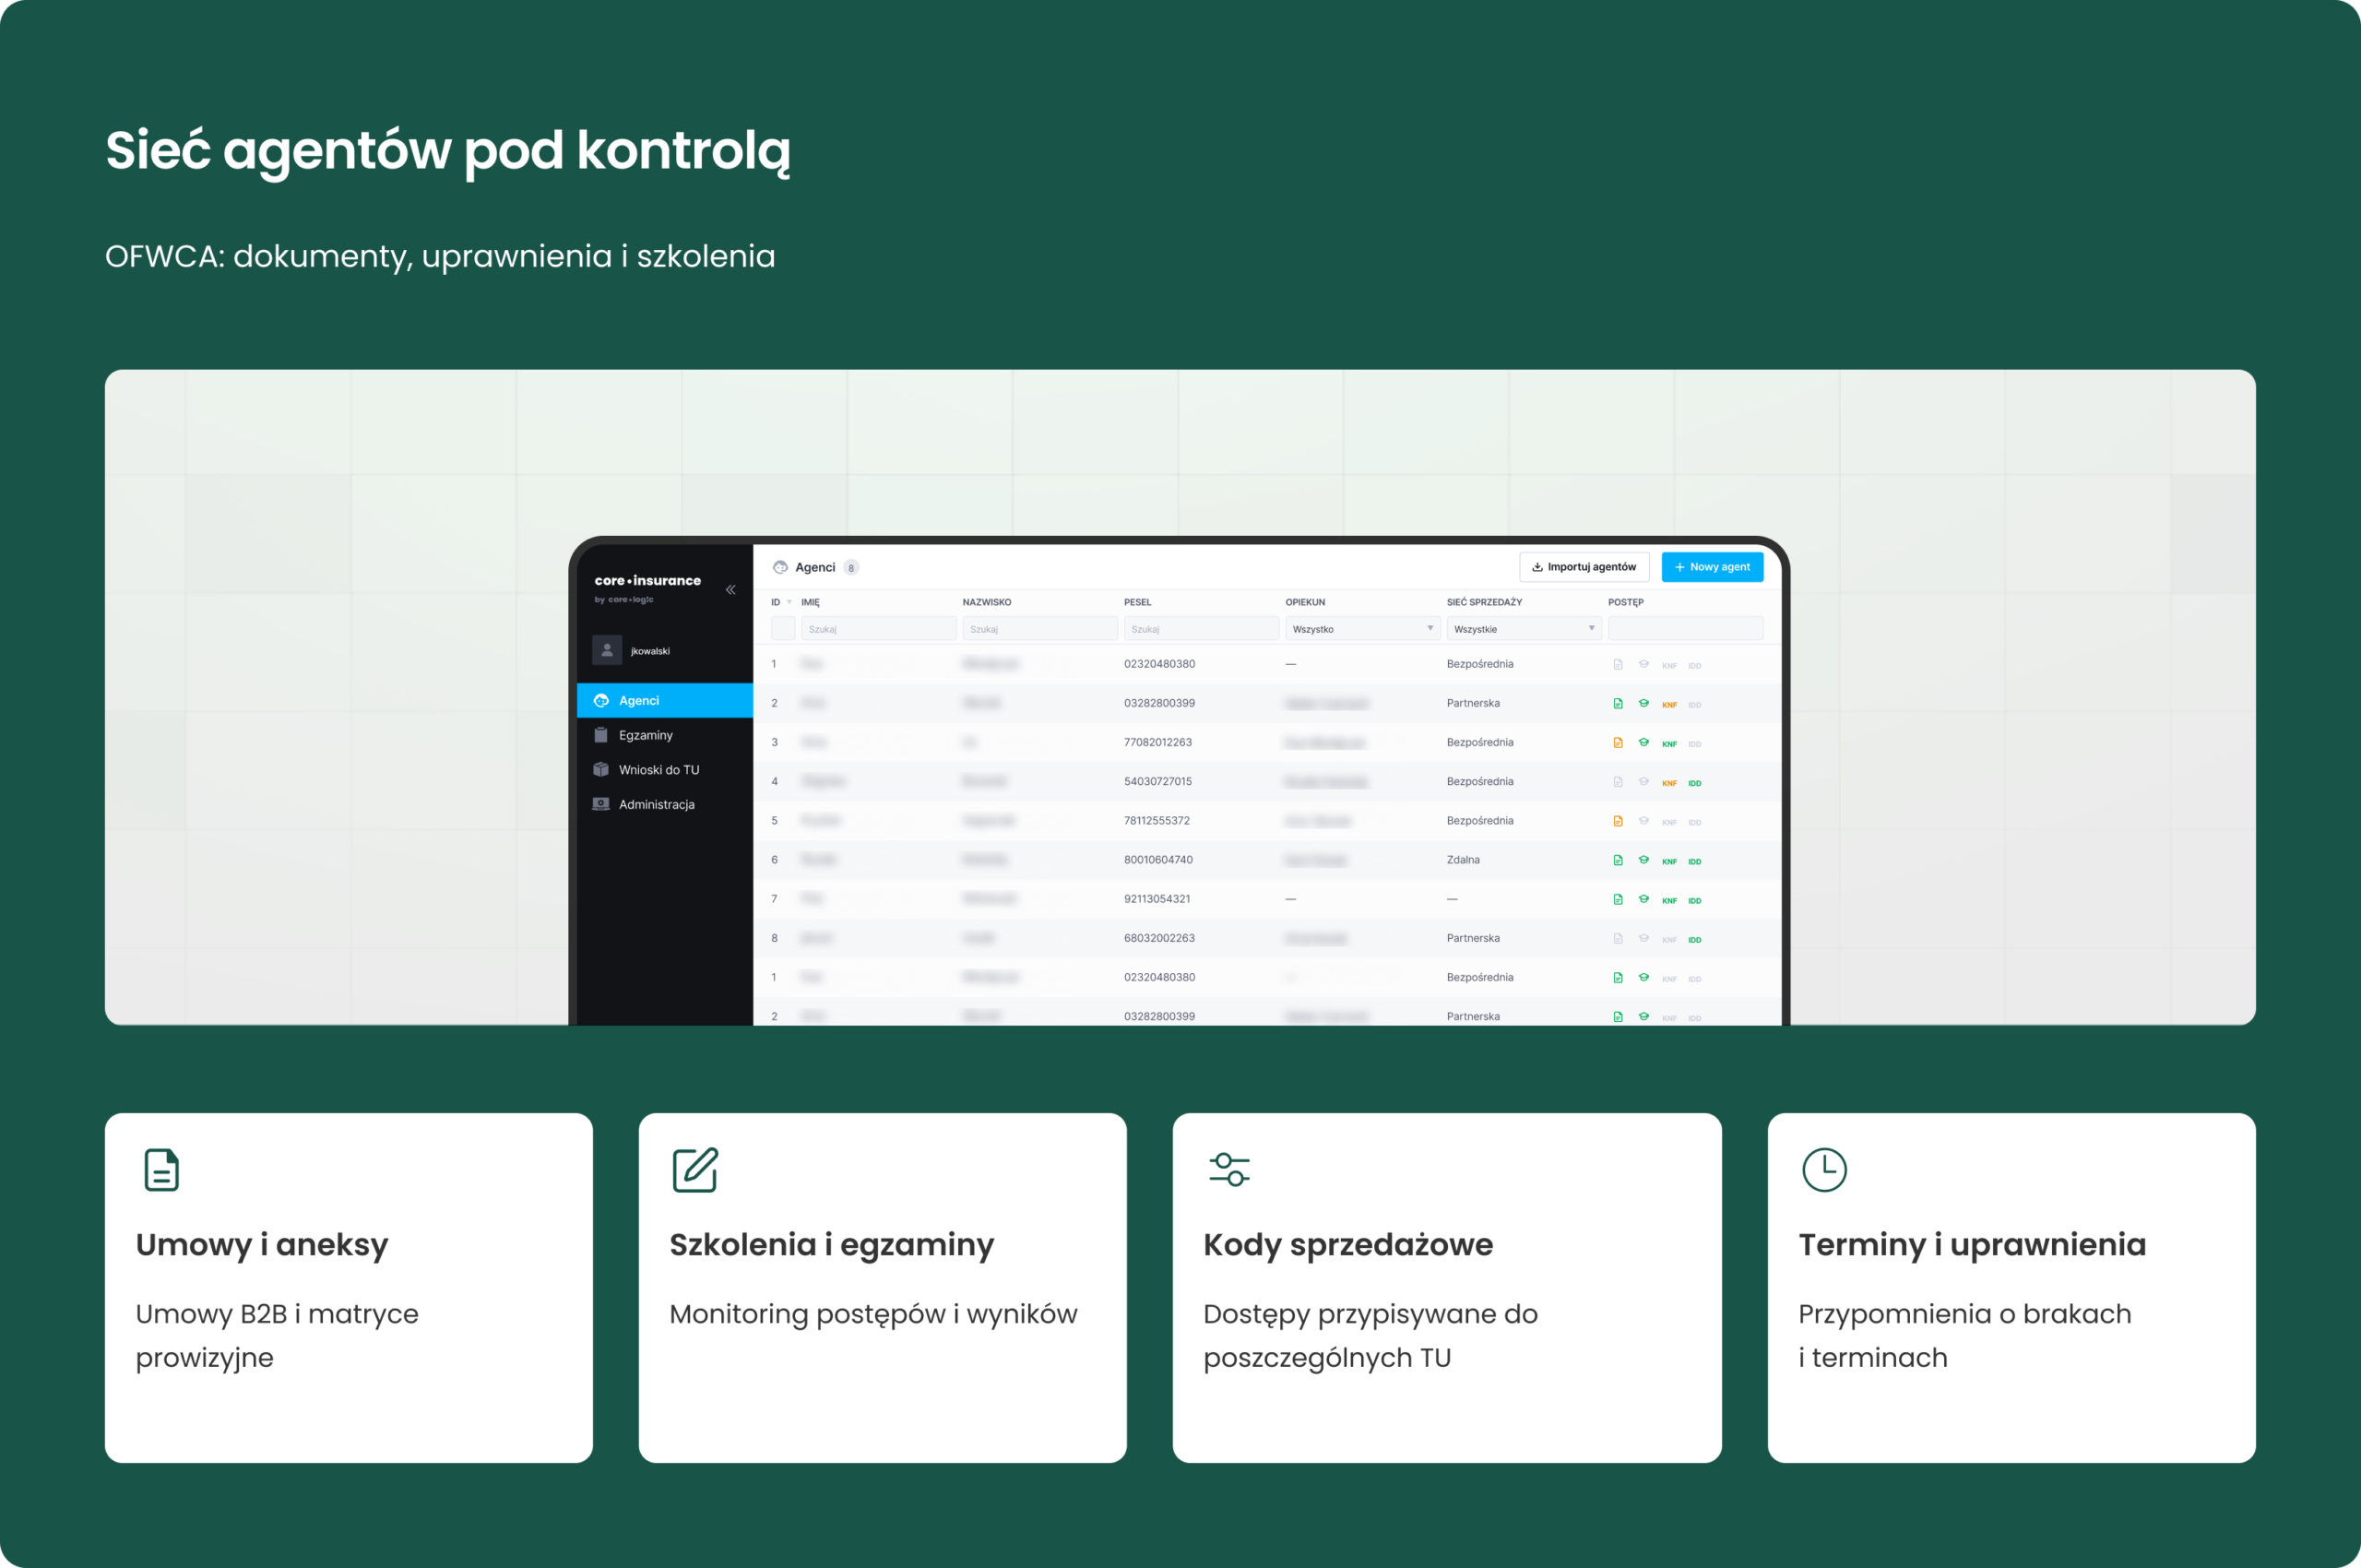Focus the Nazwisko search field
Viewport: 2361px width, 1568px height.
1040,629
